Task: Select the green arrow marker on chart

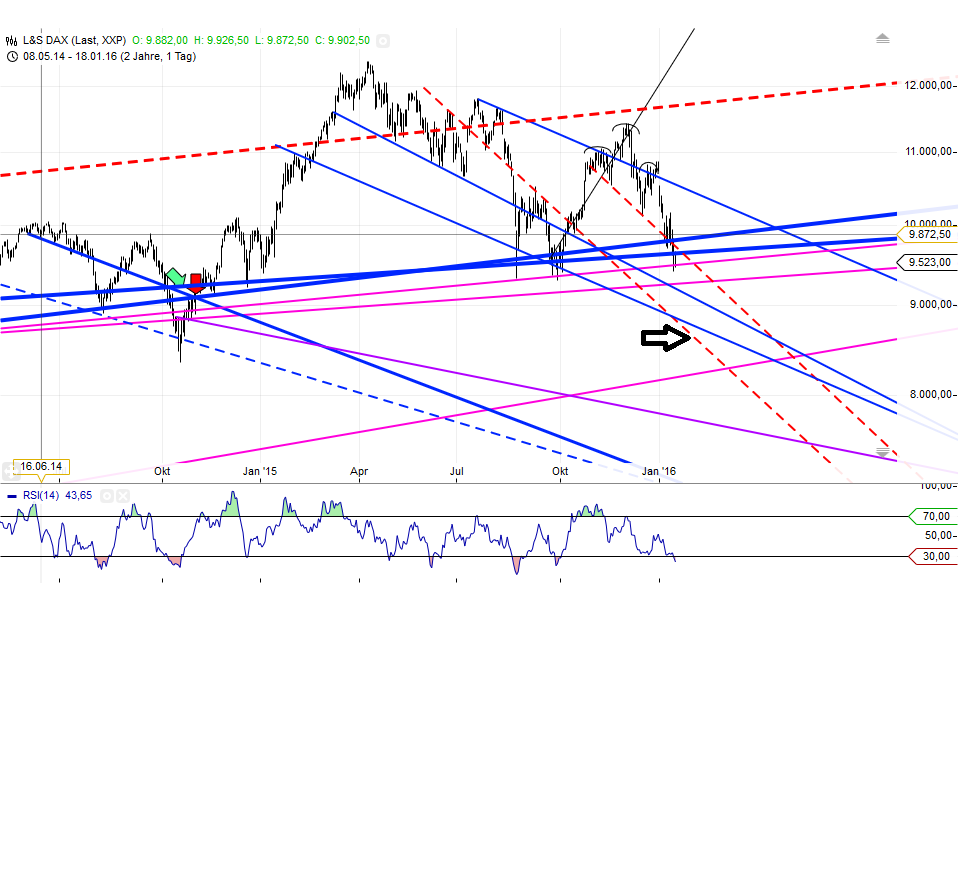Action: (x=175, y=277)
